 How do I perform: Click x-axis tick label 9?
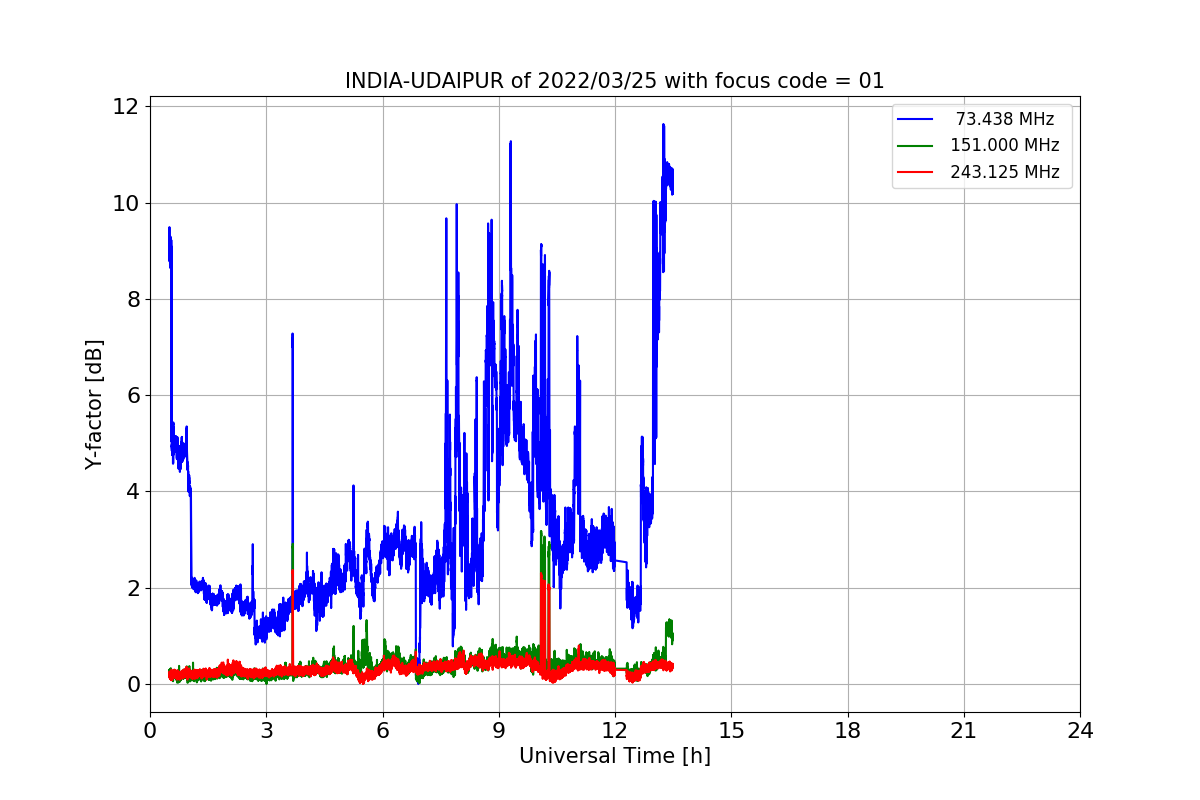pyautogui.click(x=499, y=731)
